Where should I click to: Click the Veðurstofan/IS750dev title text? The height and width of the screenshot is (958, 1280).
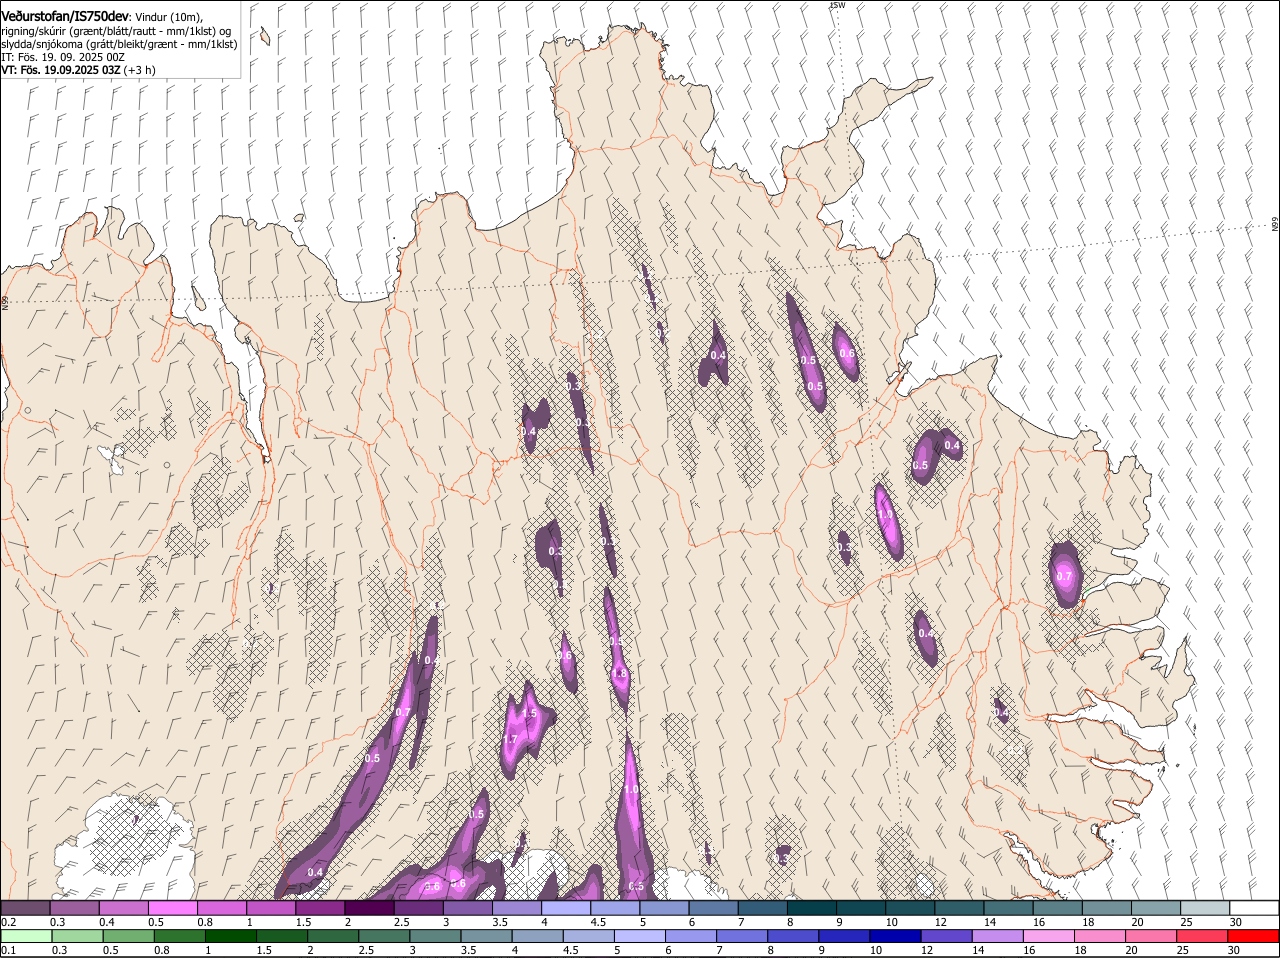65,17
